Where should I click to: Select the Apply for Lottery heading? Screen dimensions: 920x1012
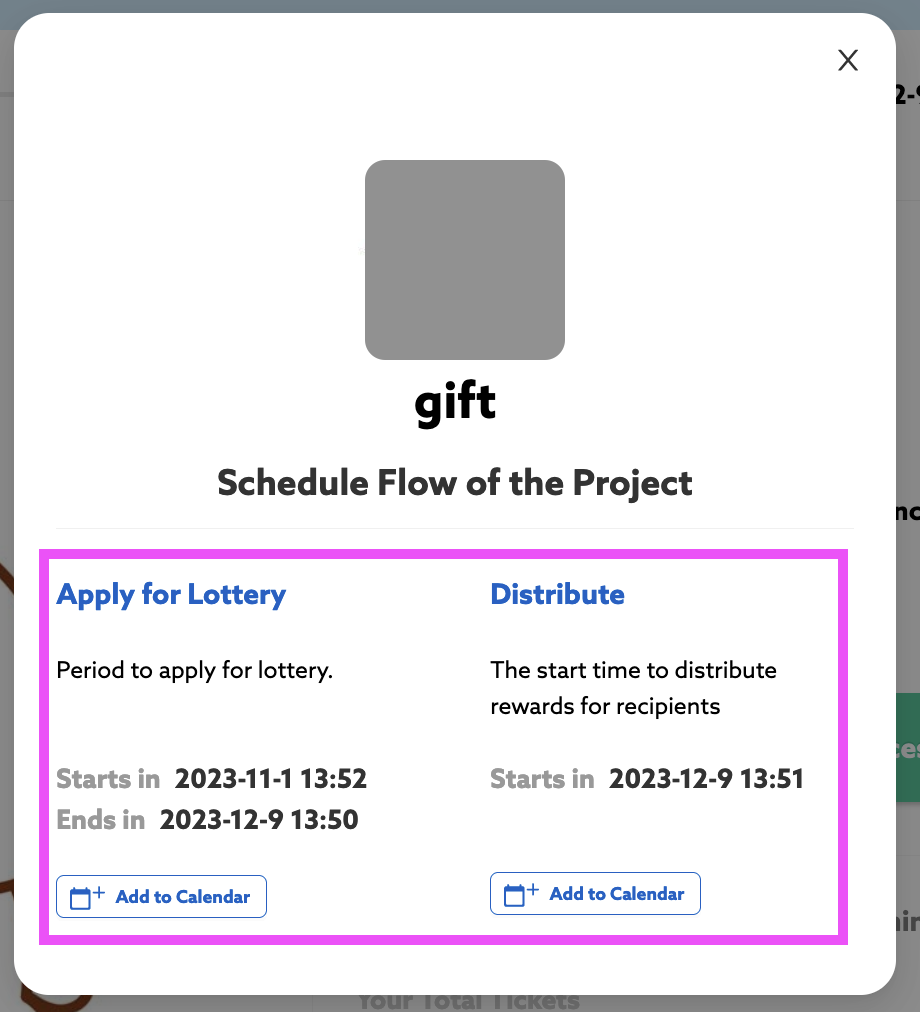tap(171, 594)
